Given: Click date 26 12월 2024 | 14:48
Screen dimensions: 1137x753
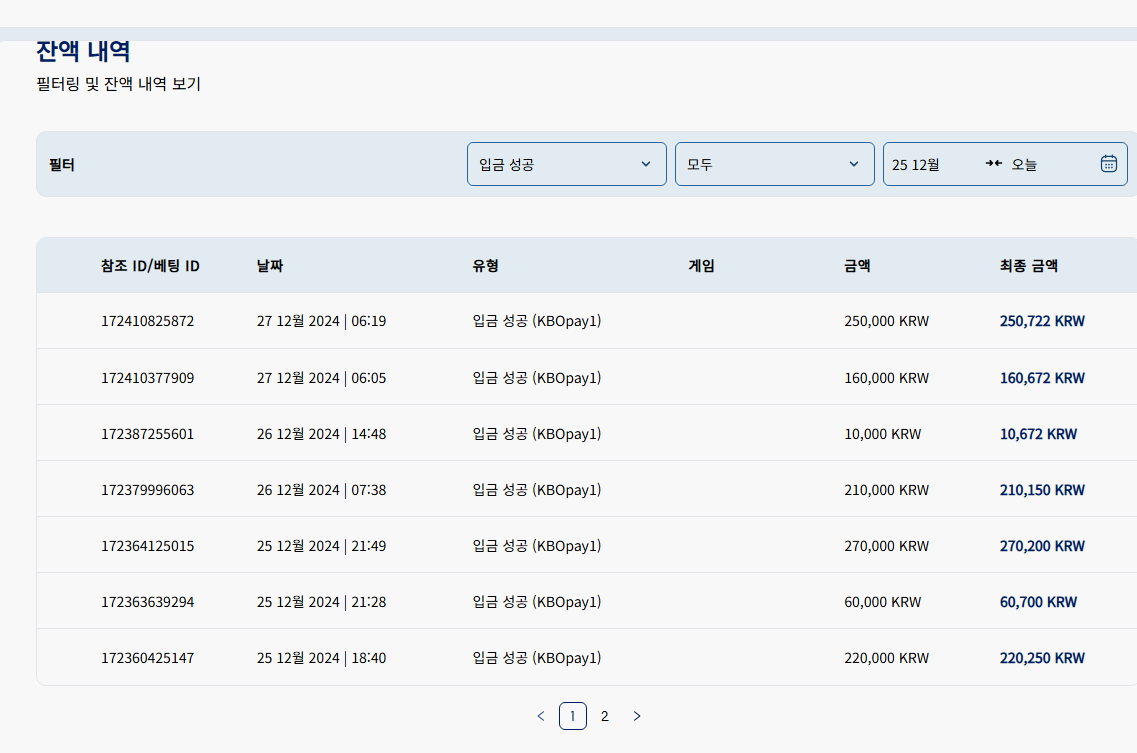Looking at the screenshot, I should 321,434.
